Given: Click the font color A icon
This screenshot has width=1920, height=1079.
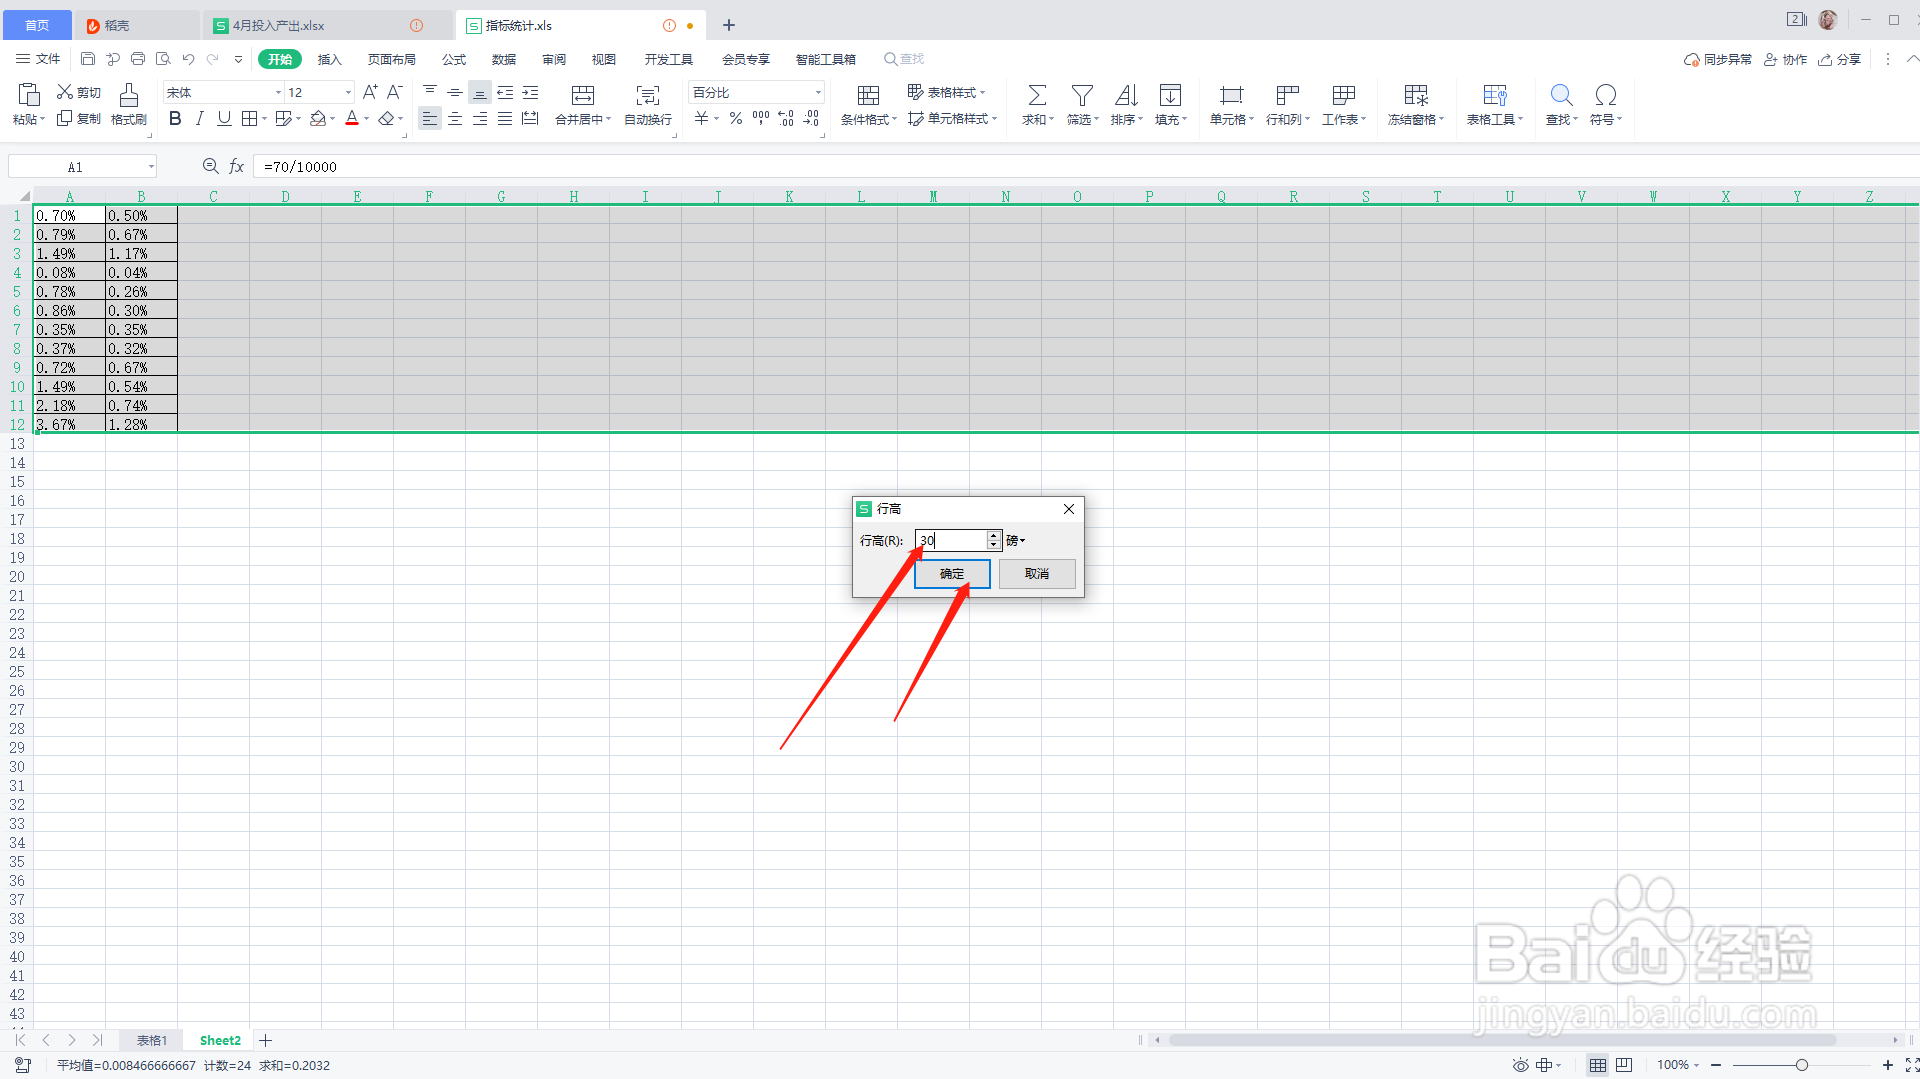Looking at the screenshot, I should [352, 119].
